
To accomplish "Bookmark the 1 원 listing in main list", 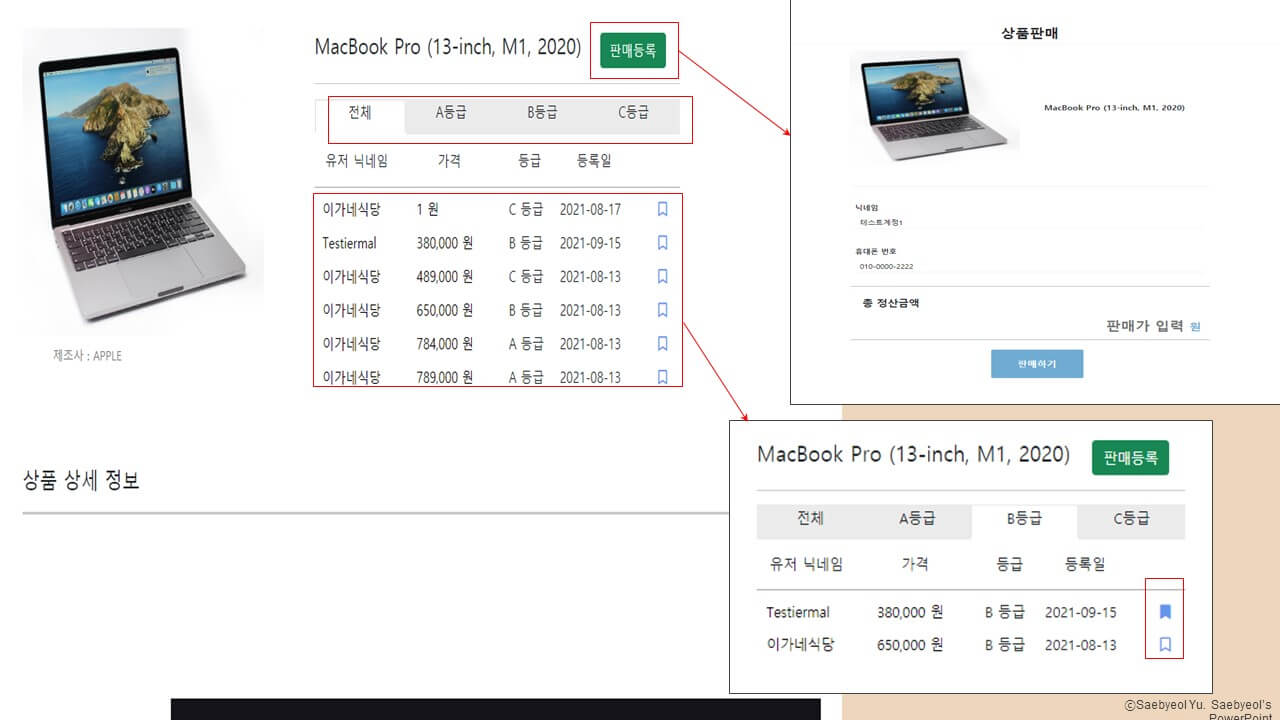I will [662, 209].
